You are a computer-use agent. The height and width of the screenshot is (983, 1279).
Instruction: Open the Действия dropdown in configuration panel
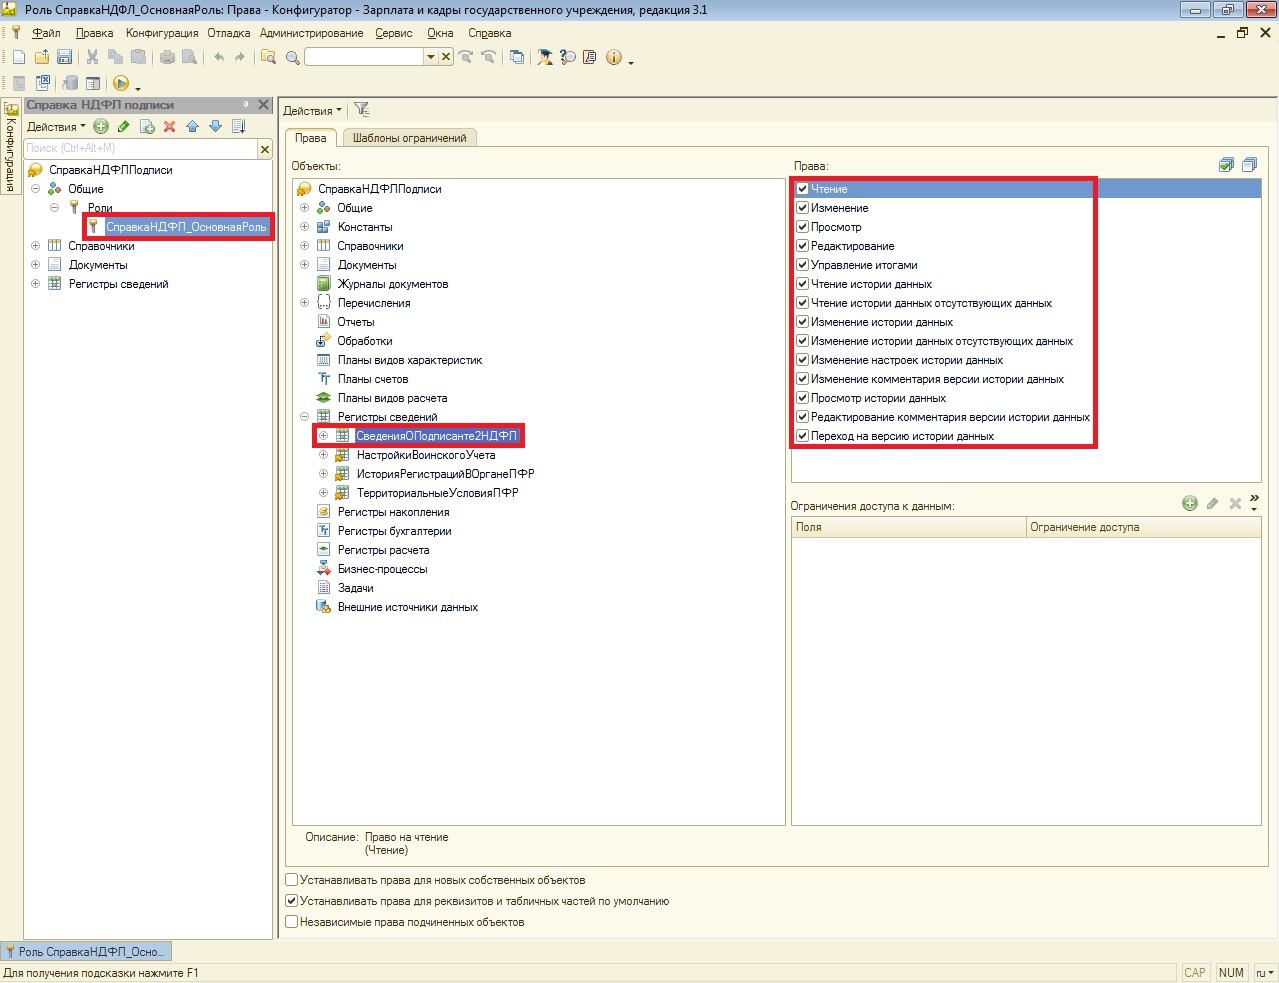[x=56, y=127]
